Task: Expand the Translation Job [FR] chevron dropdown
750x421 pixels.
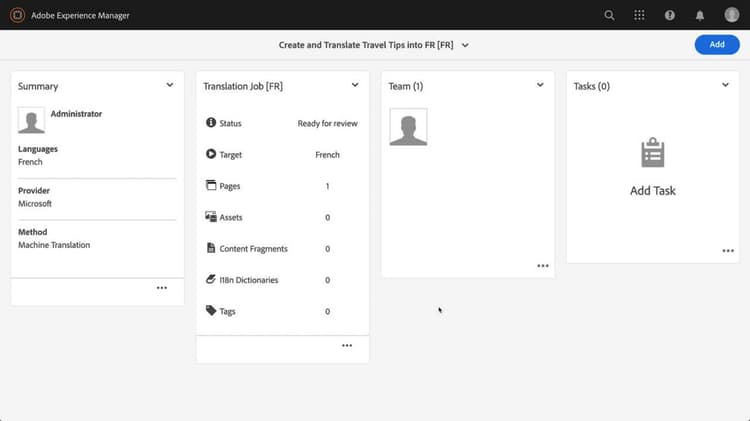Action: point(355,85)
